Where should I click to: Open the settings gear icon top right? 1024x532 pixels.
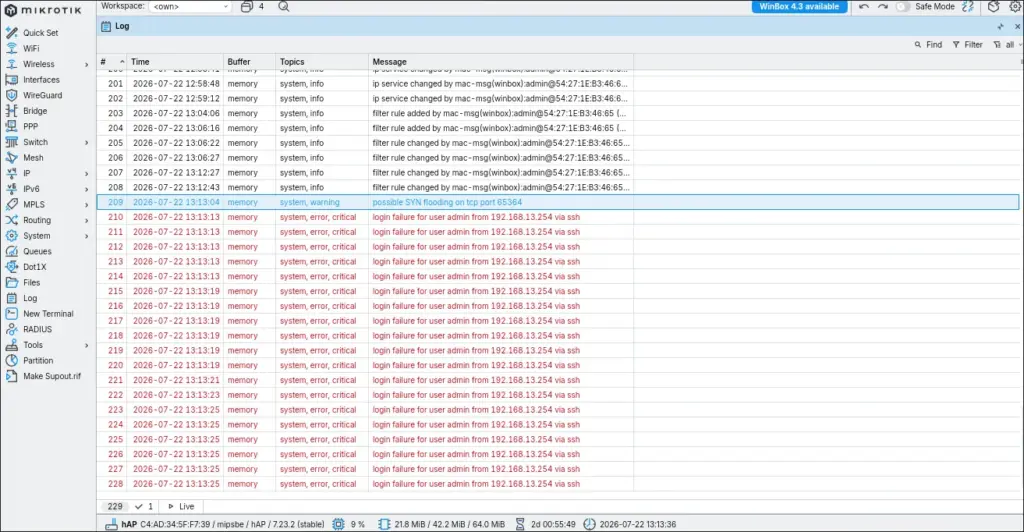(1015, 7)
